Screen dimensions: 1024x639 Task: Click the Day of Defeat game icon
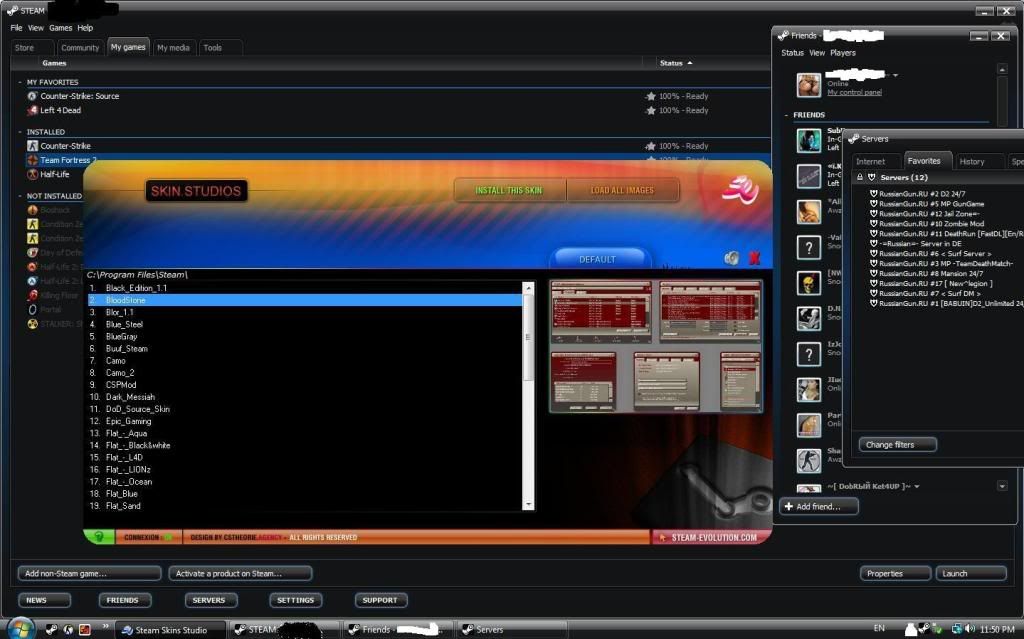(32, 253)
